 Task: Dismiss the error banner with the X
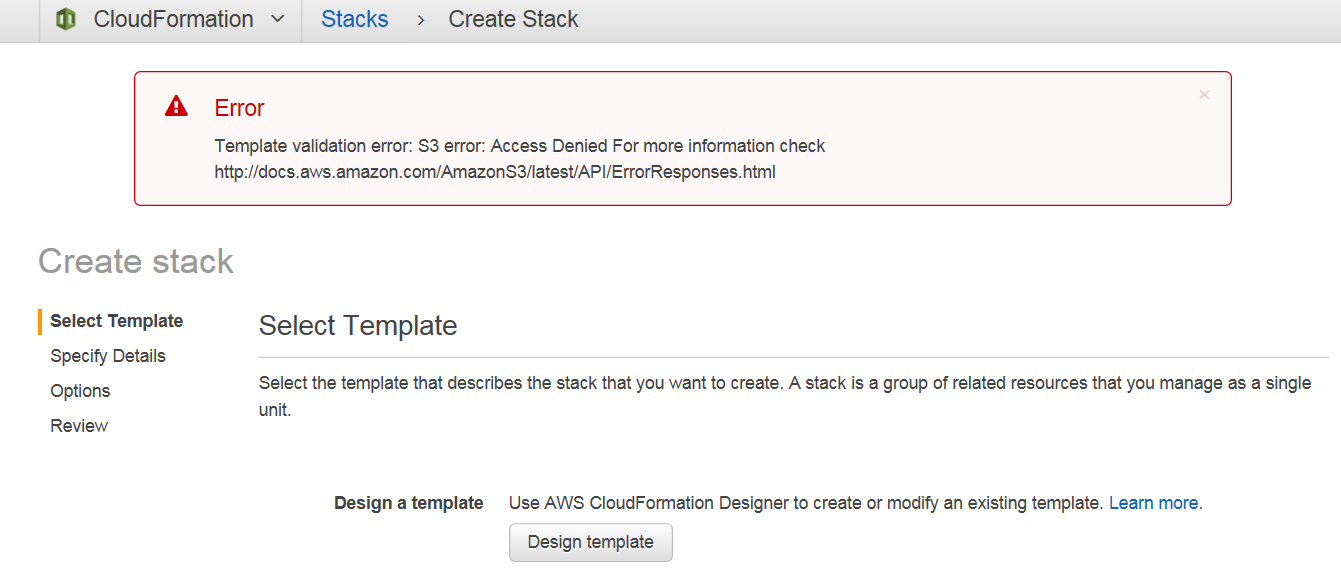1204,95
